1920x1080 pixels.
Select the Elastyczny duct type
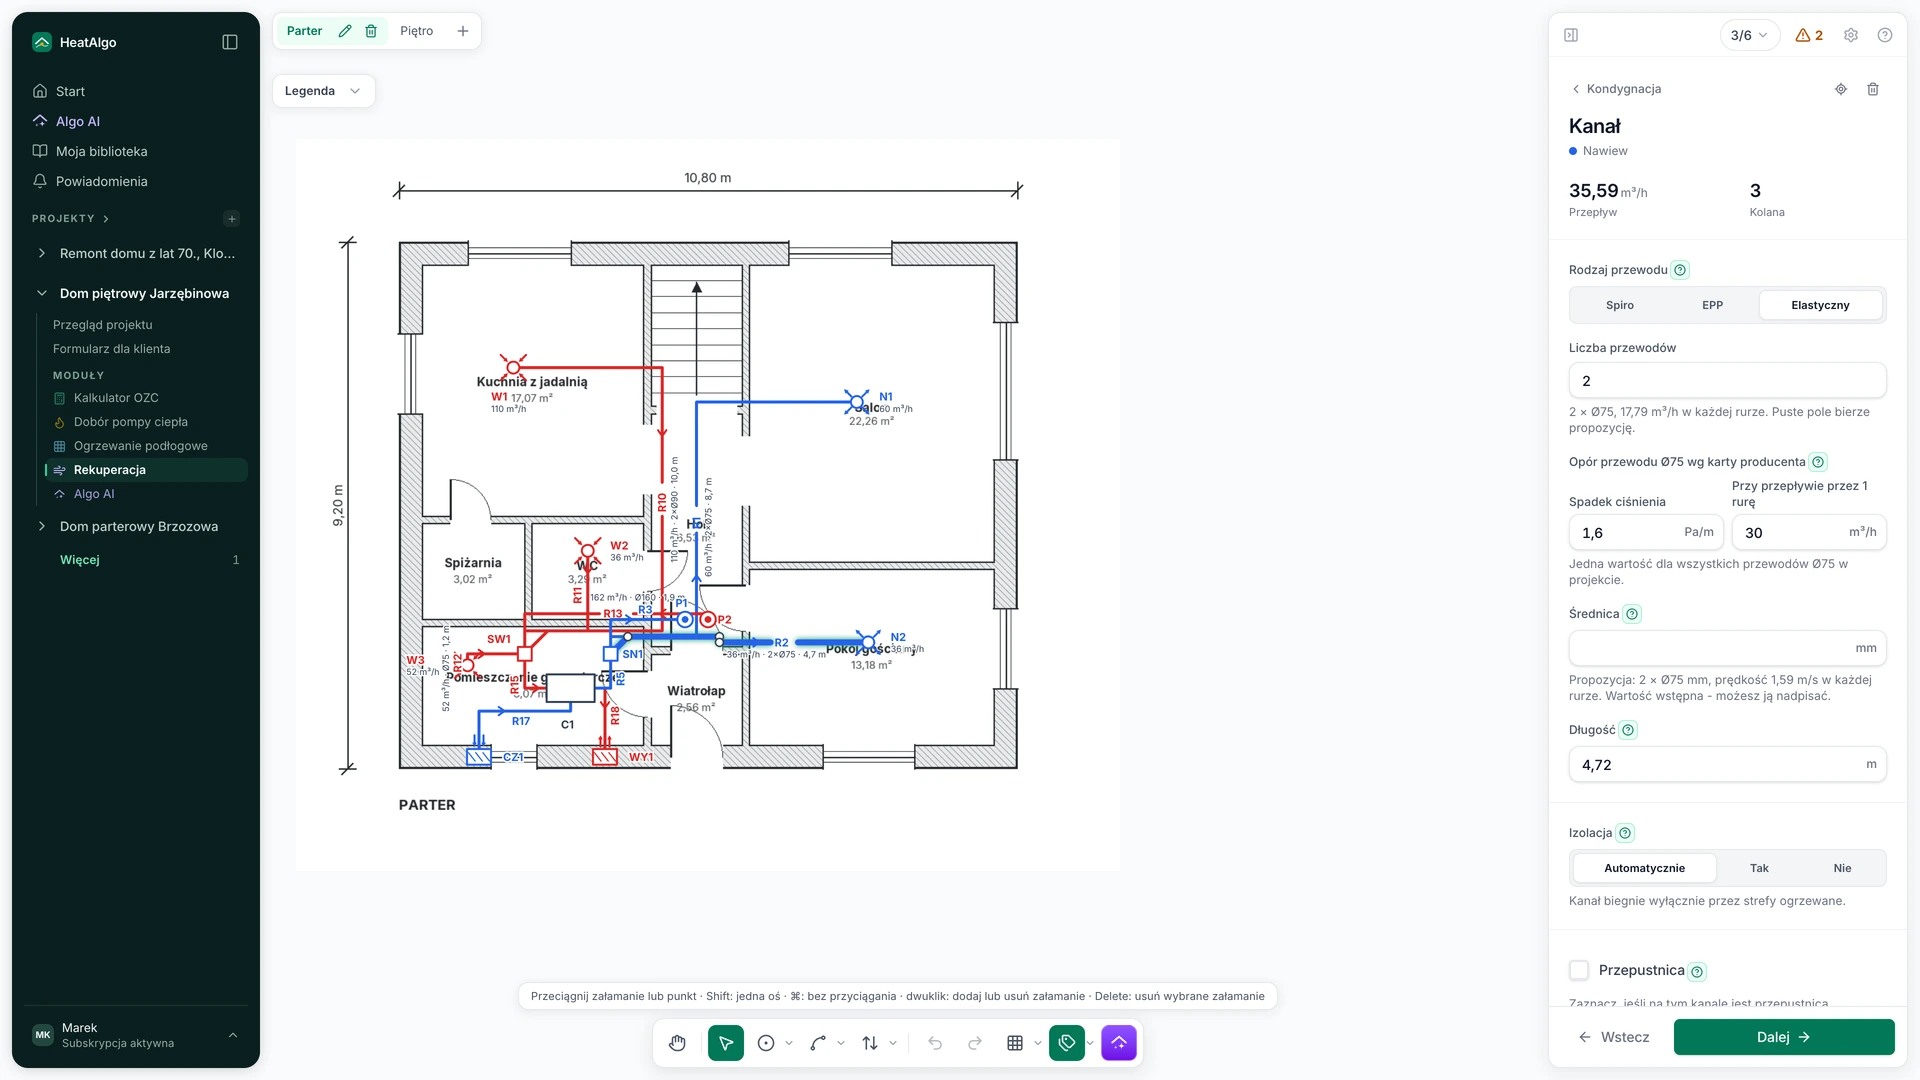(x=1820, y=305)
